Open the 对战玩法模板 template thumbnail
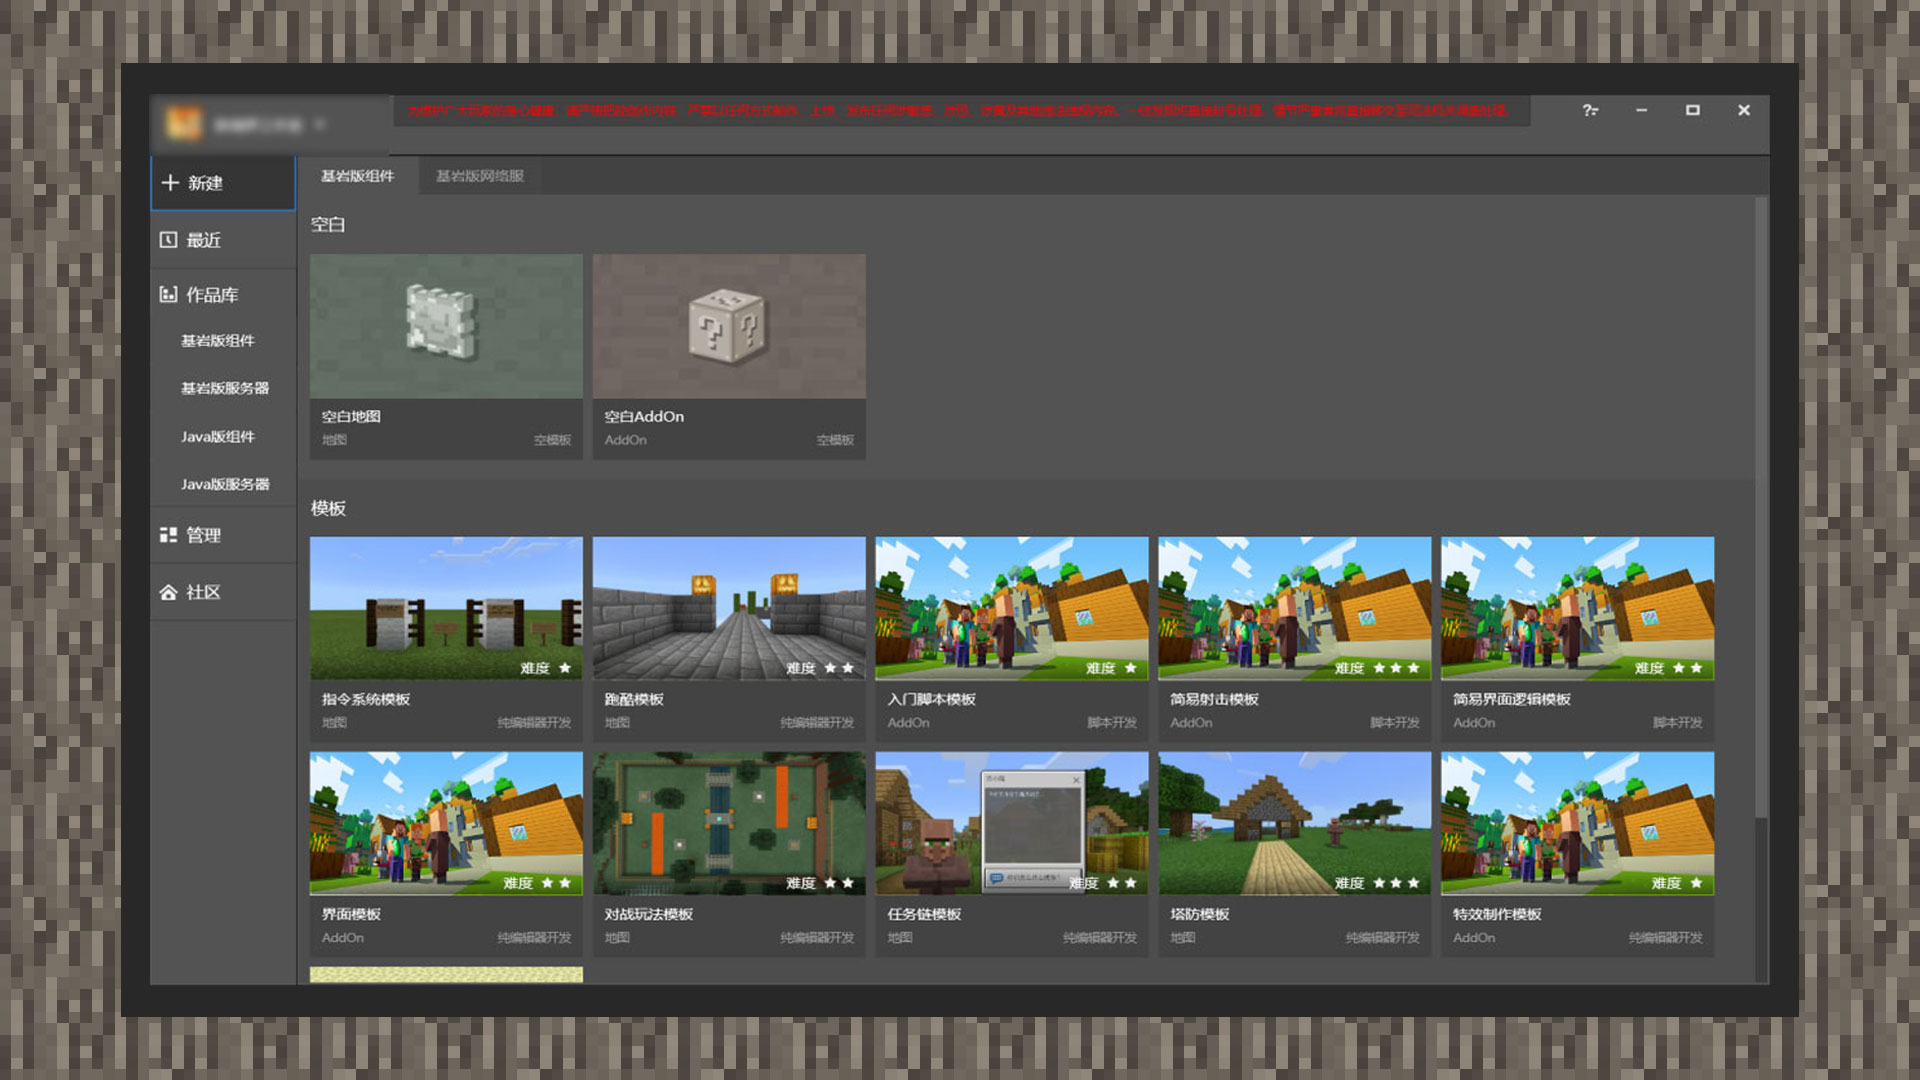 coord(729,823)
